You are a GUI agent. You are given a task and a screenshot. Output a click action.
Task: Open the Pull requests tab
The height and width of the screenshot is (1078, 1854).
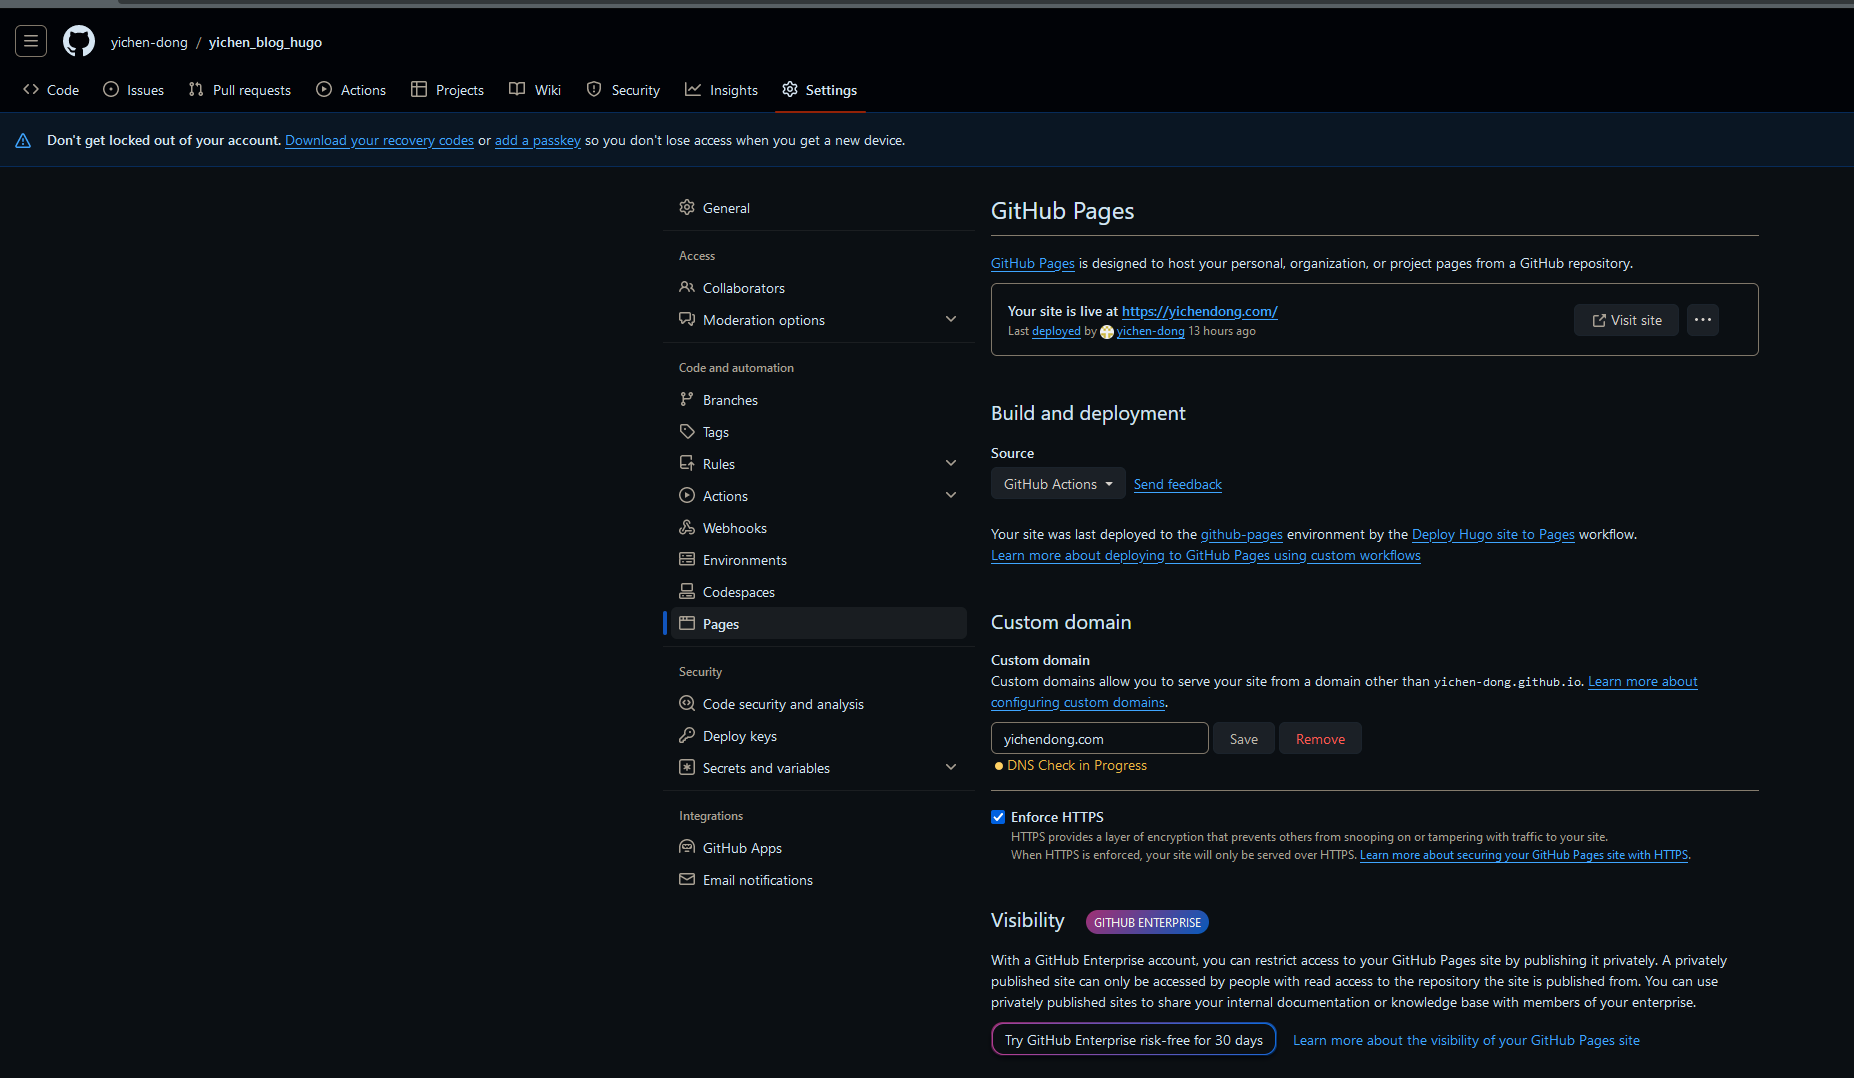pyautogui.click(x=240, y=90)
